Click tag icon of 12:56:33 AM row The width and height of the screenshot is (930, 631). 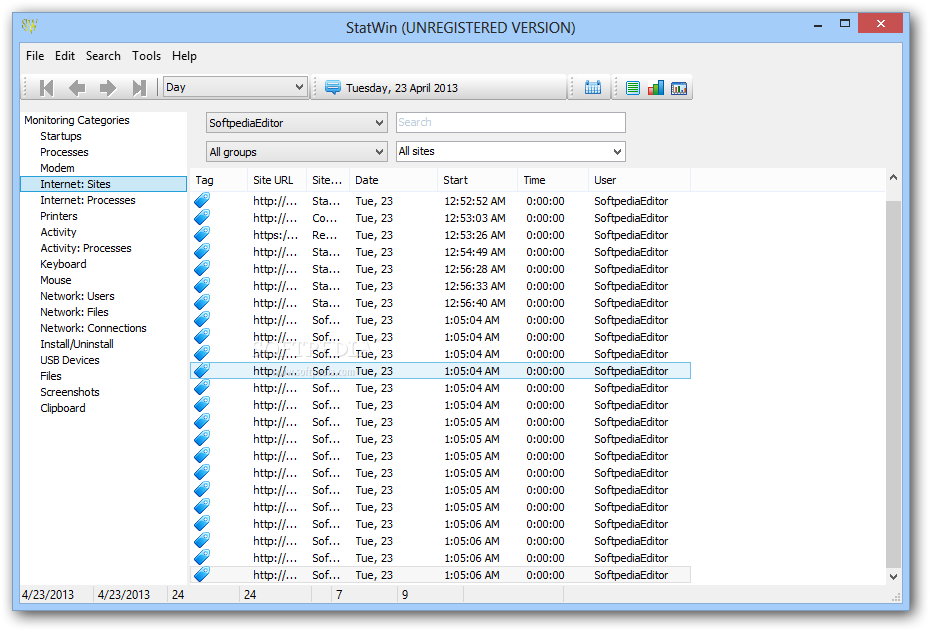pos(202,285)
